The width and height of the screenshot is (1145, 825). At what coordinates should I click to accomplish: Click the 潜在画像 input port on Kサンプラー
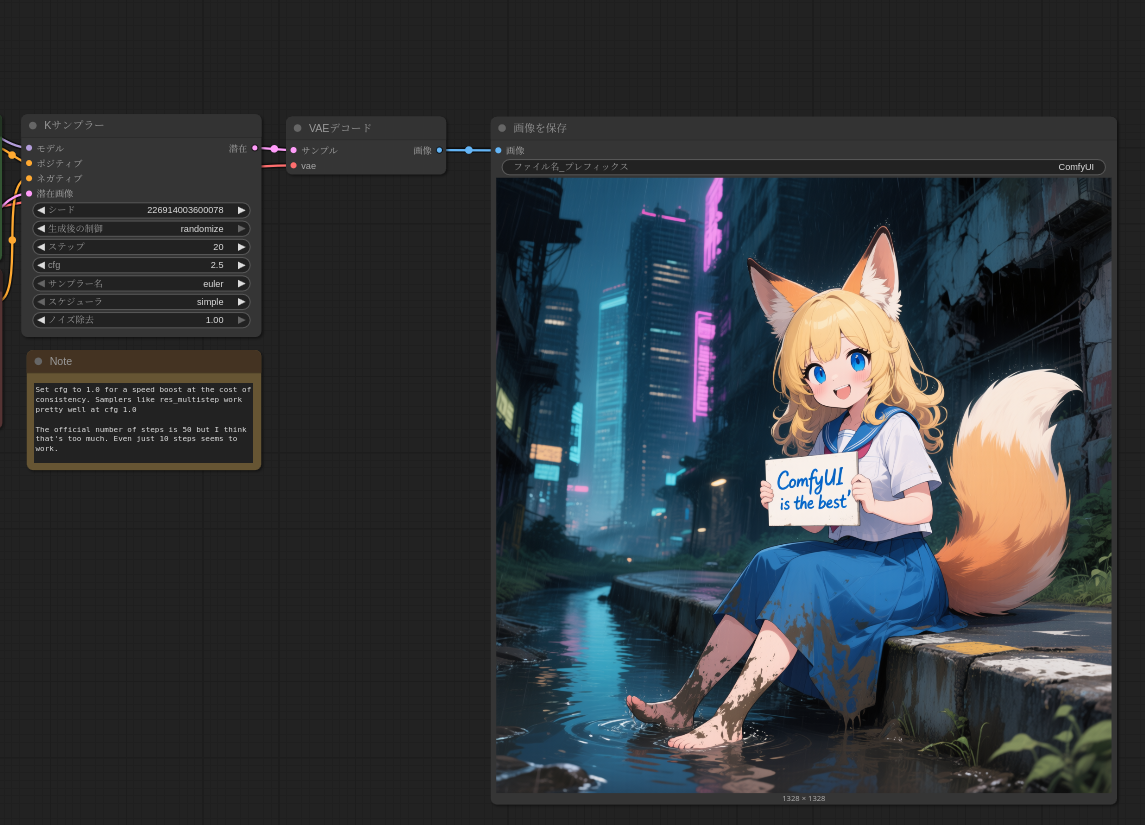click(29, 193)
